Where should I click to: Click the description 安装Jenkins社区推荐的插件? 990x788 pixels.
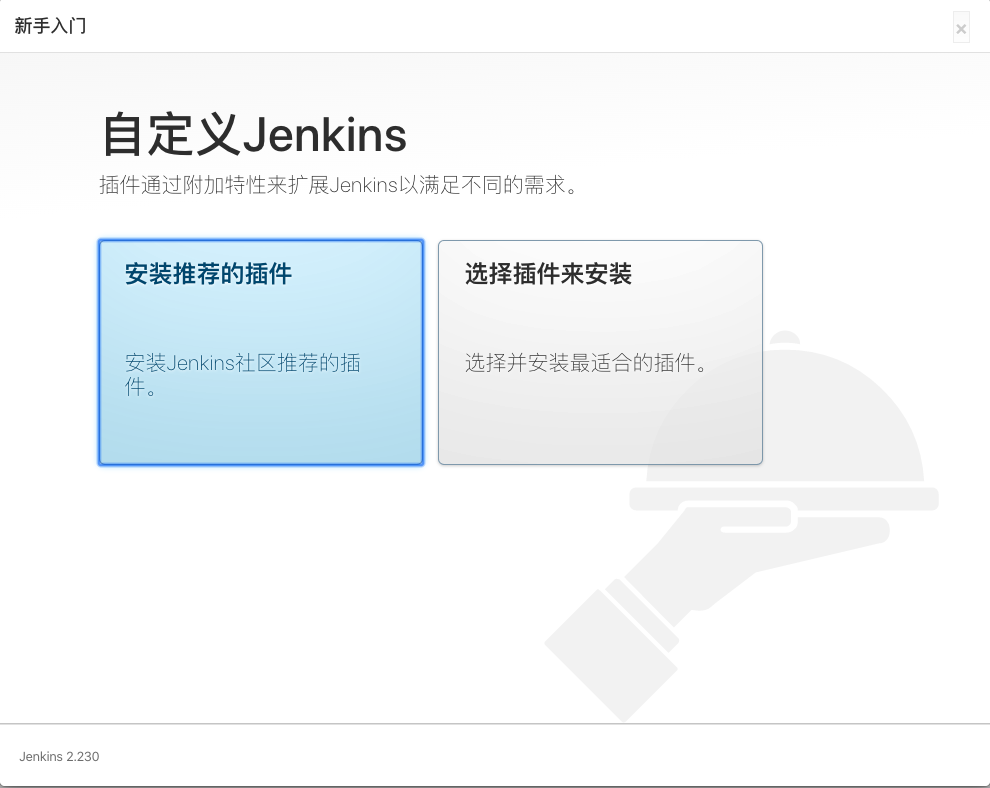tap(242, 374)
